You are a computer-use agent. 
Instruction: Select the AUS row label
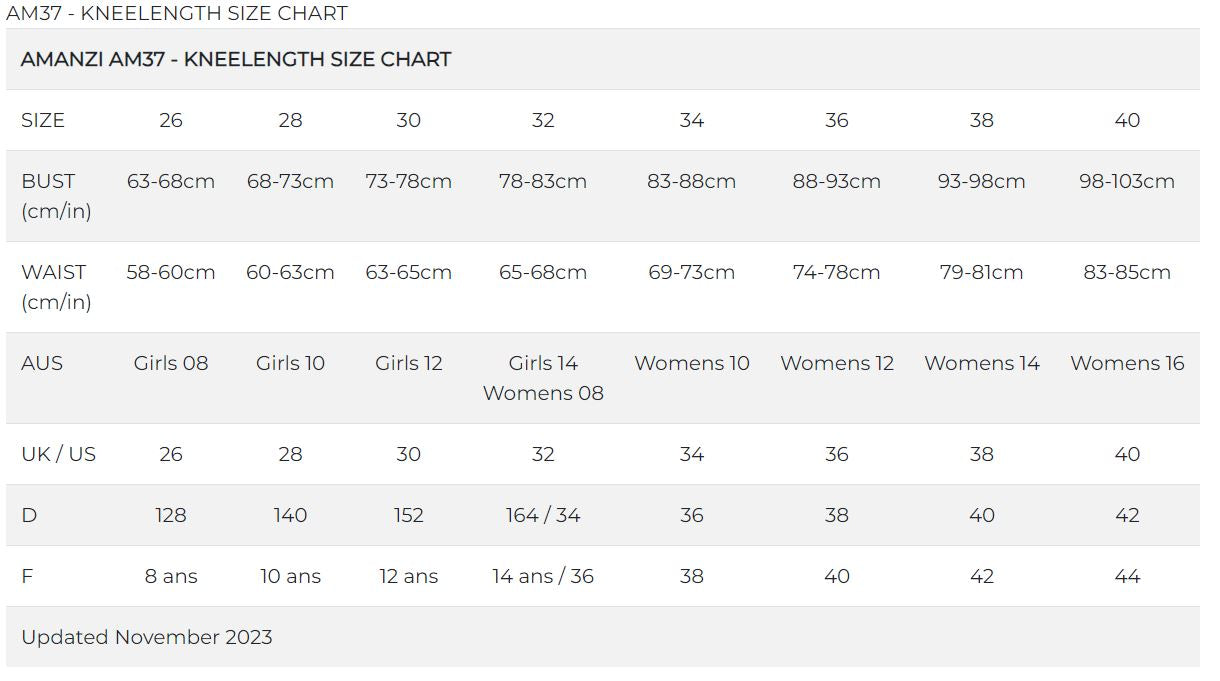coord(42,363)
